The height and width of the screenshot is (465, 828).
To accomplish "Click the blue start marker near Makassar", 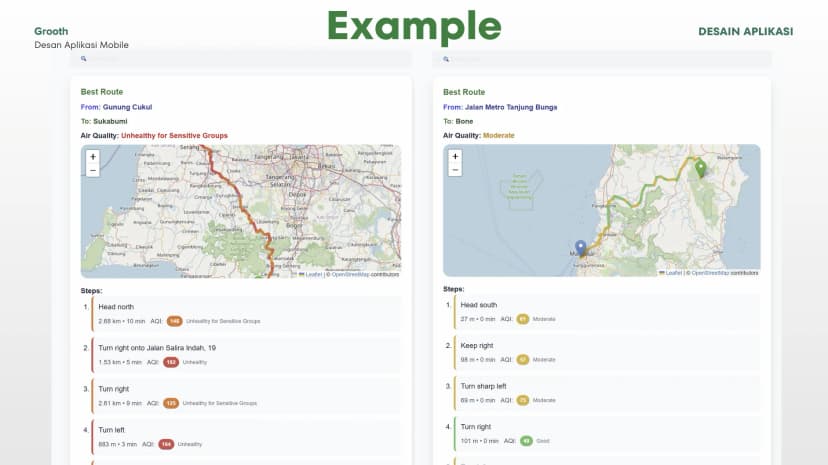I will click(x=580, y=248).
